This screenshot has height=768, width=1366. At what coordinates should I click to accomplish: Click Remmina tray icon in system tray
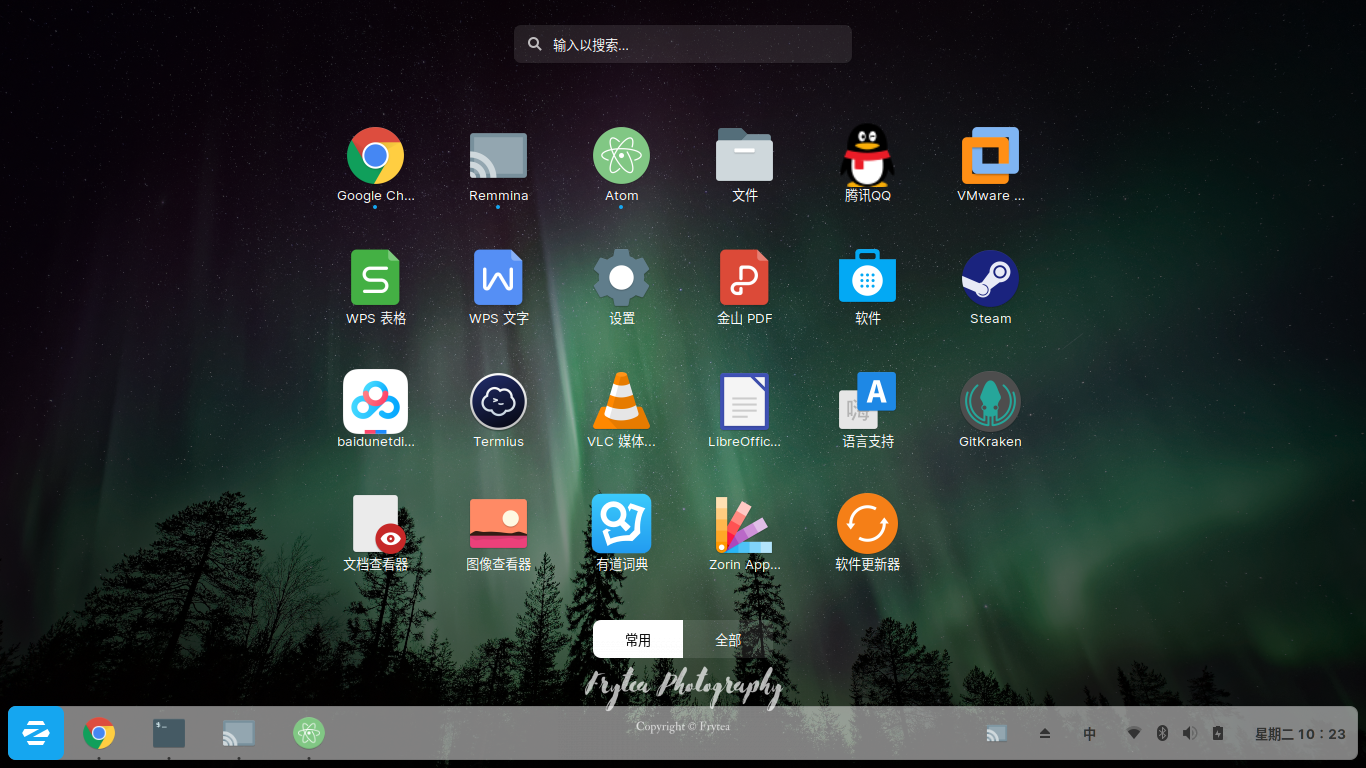tap(996, 734)
